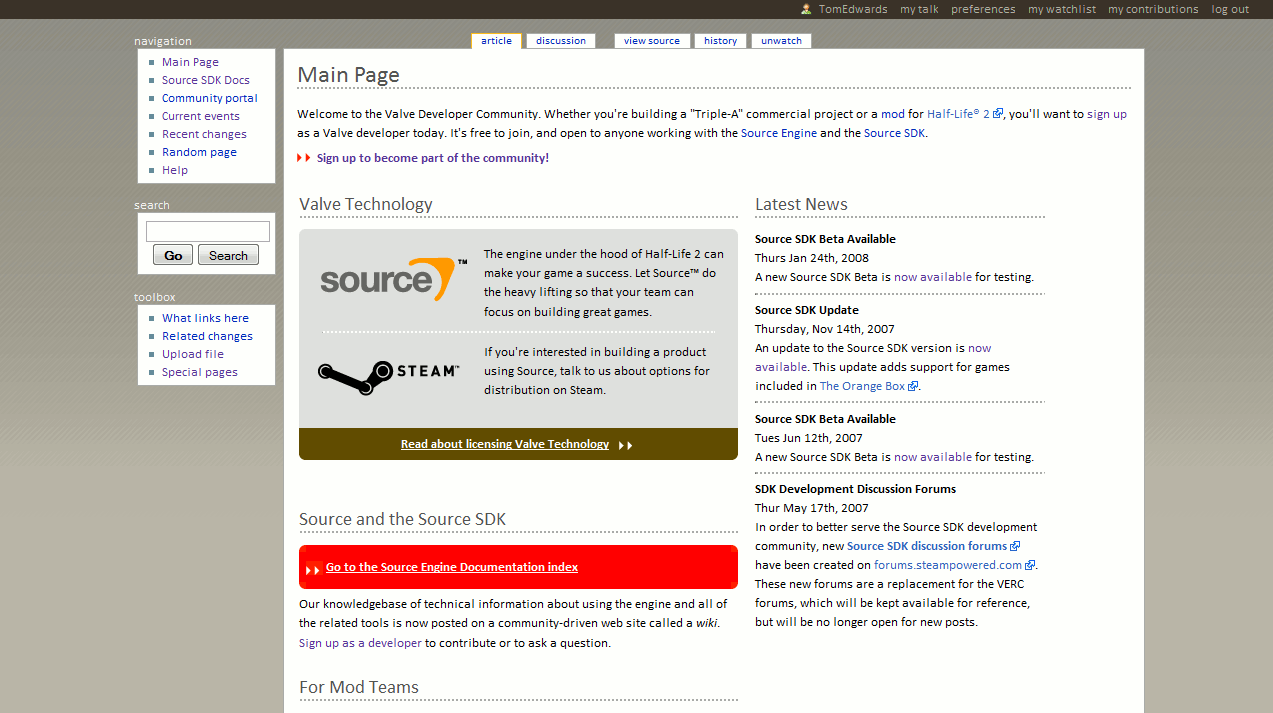Switch to the discussion tab
The height and width of the screenshot is (713, 1273).
pos(561,41)
